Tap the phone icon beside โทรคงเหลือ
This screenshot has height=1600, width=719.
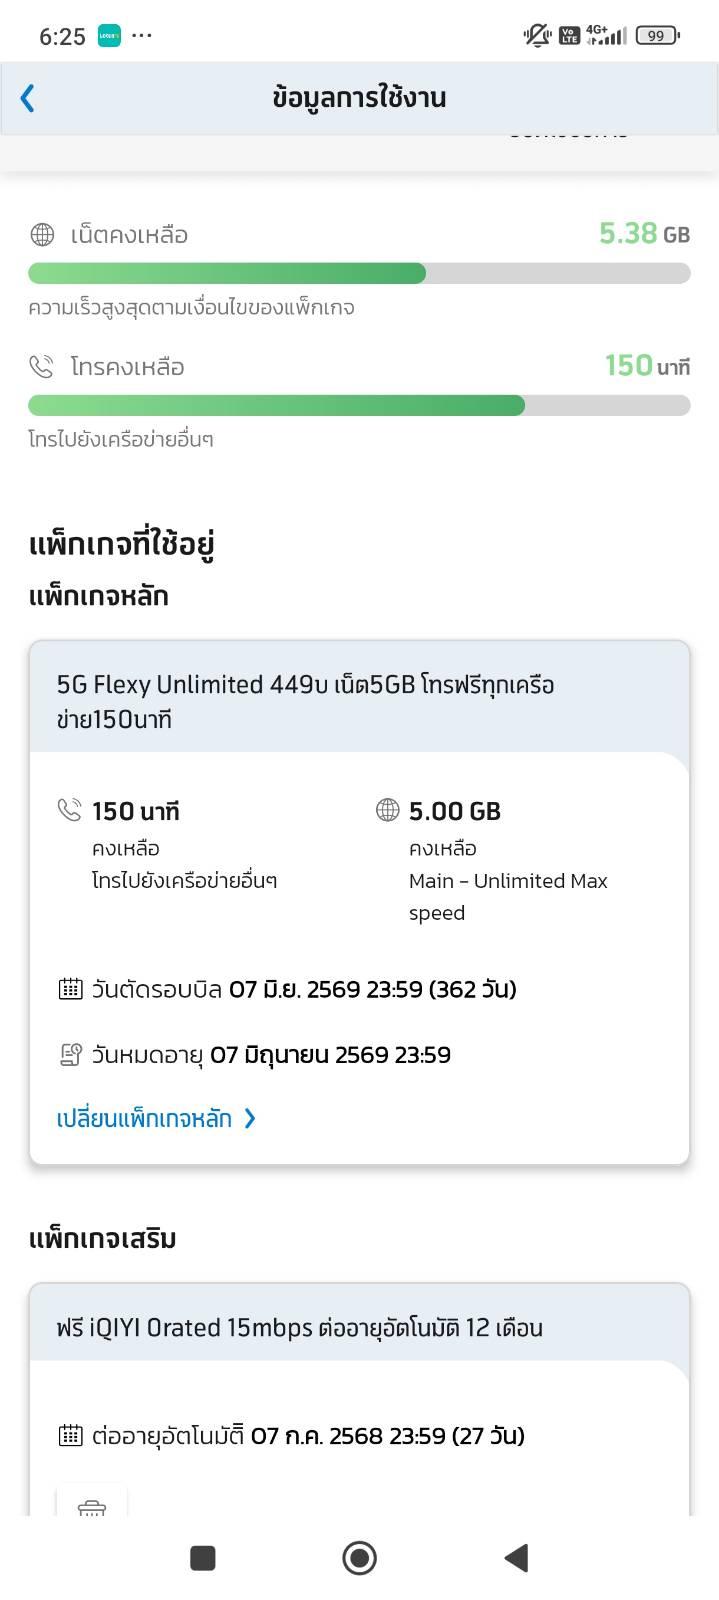tap(42, 367)
